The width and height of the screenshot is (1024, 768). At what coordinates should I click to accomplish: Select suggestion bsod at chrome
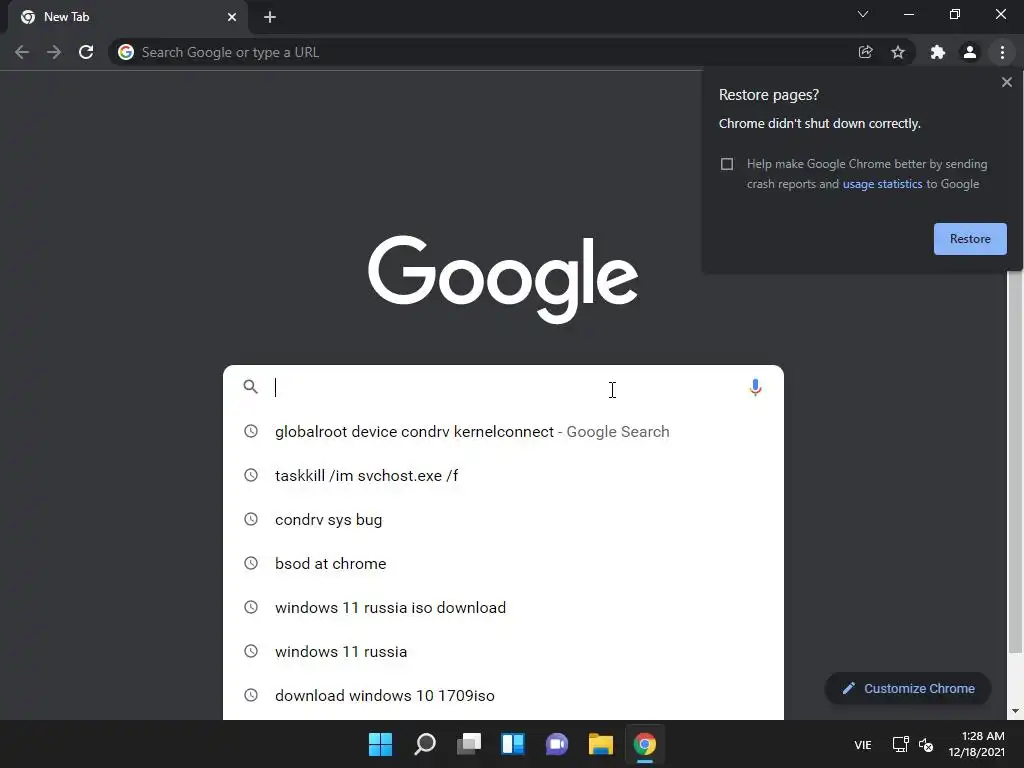pos(503,563)
